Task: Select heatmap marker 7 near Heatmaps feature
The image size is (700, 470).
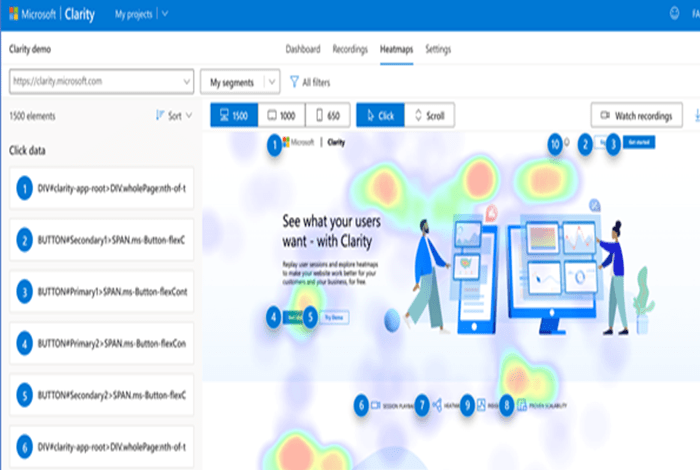Action: pos(421,406)
